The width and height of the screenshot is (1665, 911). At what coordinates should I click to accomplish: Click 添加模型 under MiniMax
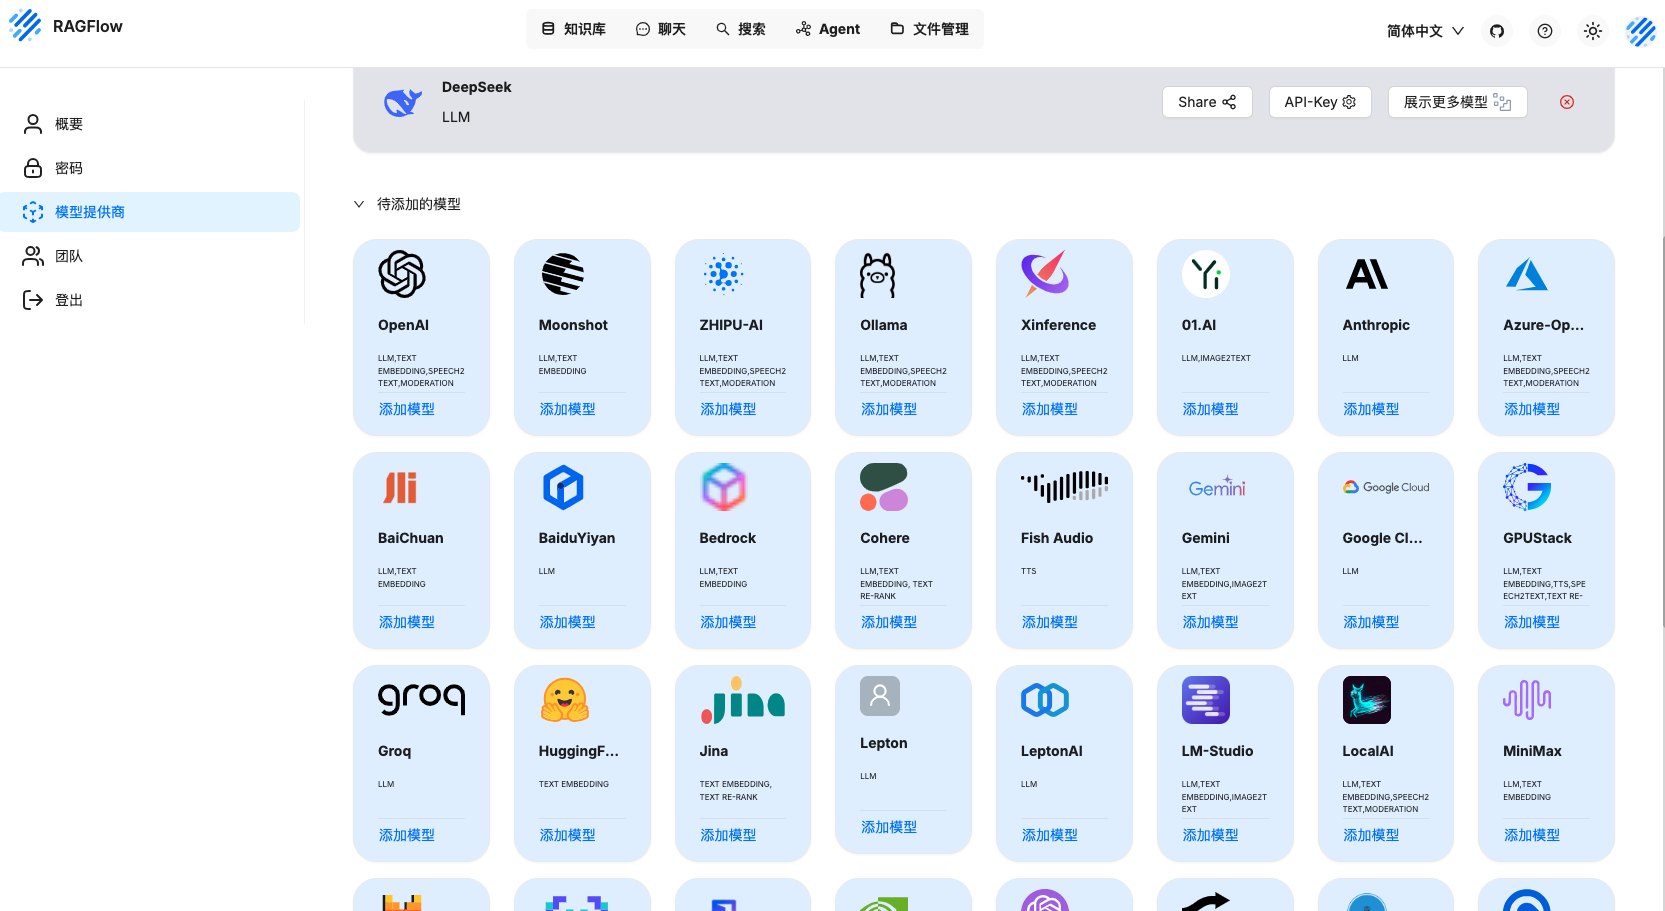[x=1532, y=835]
